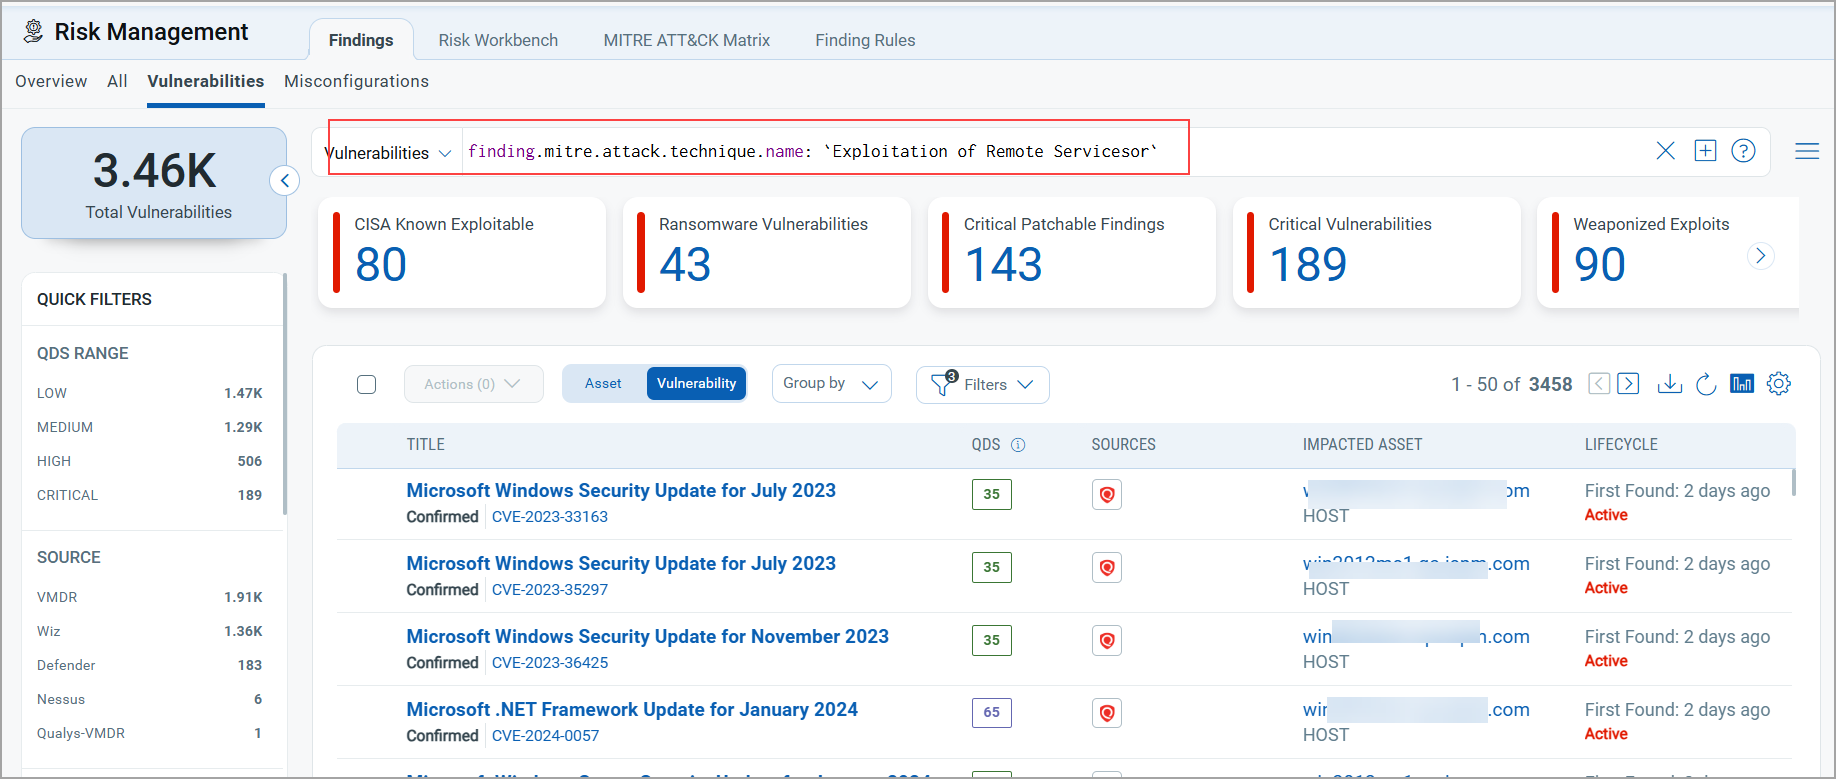Open CVE-2023-33163 link

[549, 517]
